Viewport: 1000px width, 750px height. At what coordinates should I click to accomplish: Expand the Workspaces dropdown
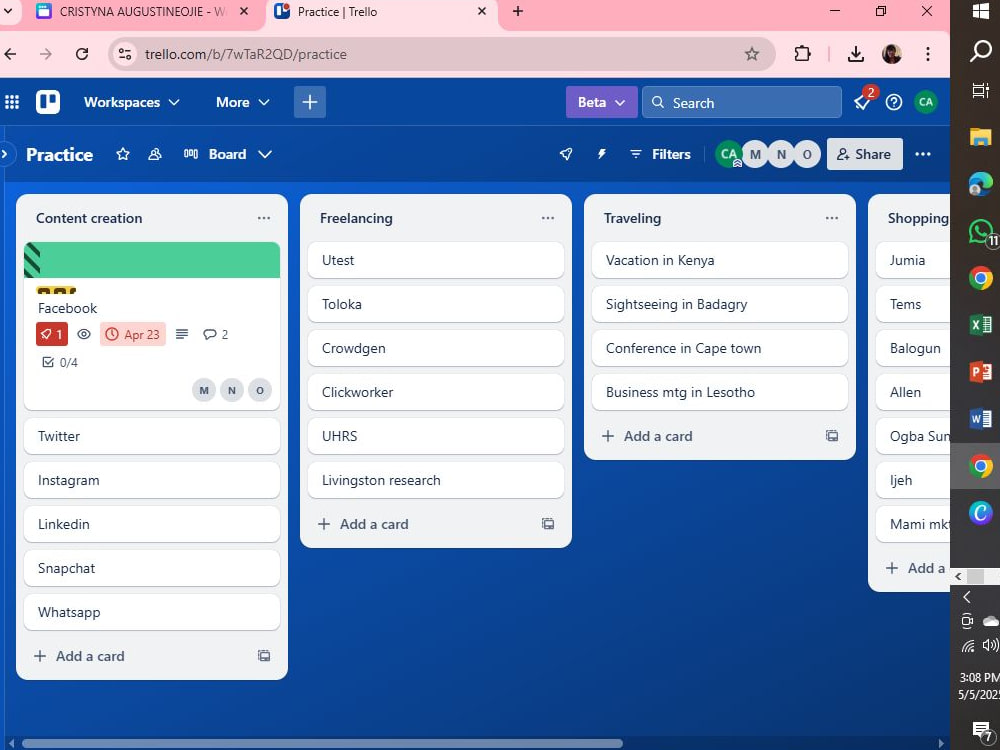click(x=131, y=102)
